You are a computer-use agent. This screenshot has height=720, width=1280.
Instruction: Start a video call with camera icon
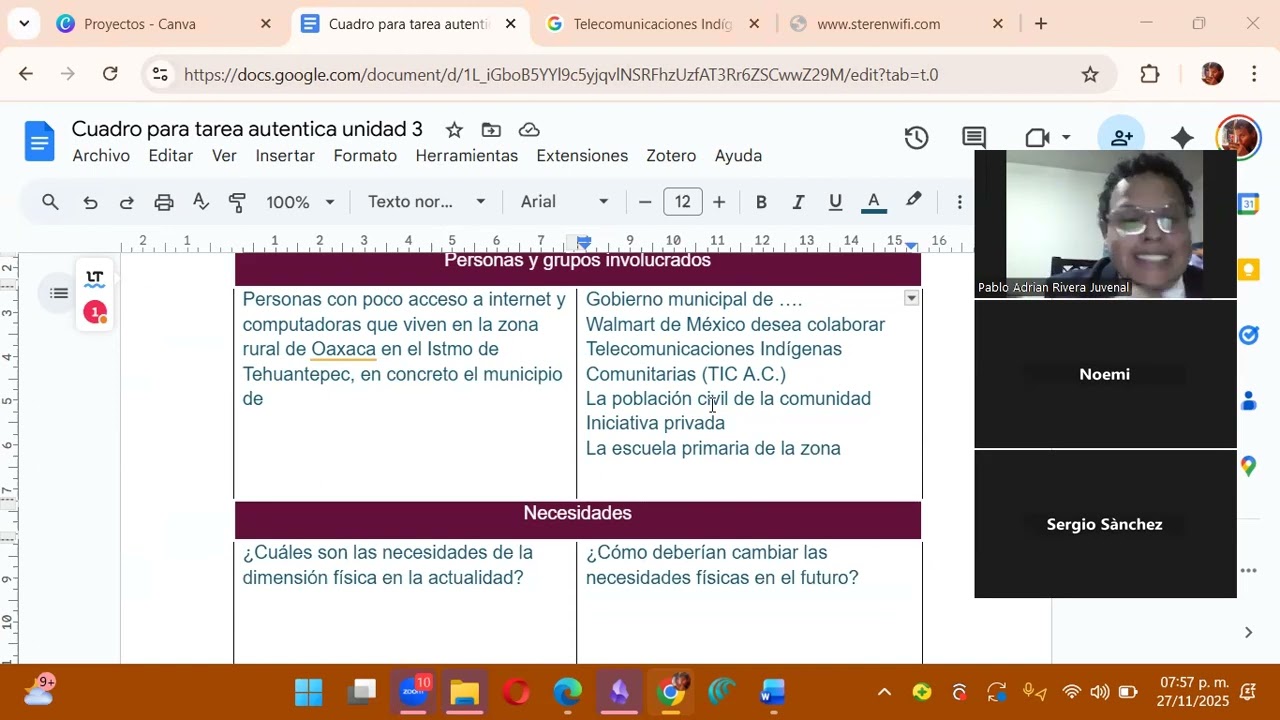pos(1037,138)
